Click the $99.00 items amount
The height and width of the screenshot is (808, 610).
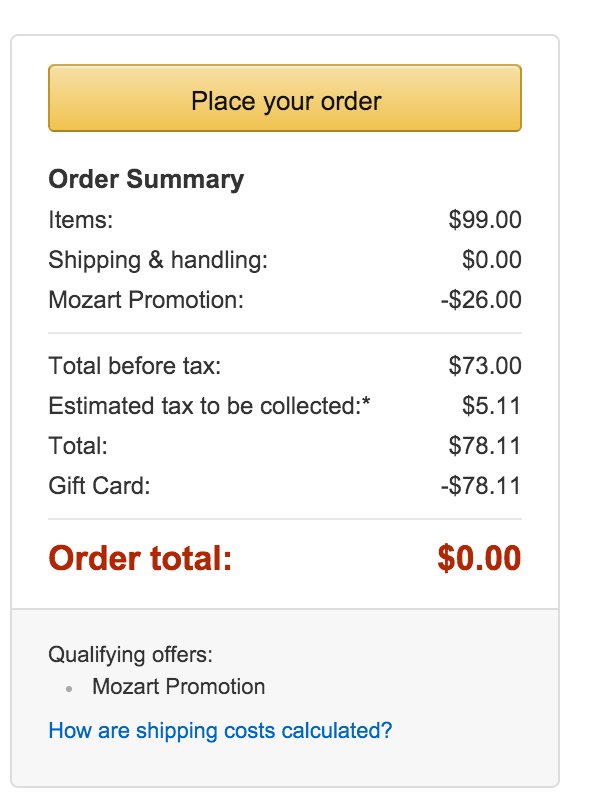(485, 220)
